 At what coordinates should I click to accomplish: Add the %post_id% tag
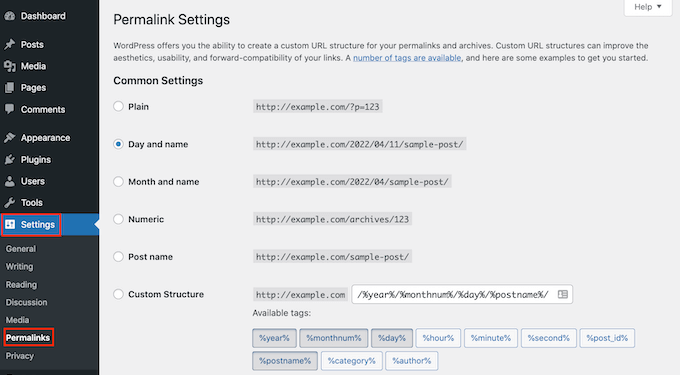point(607,338)
